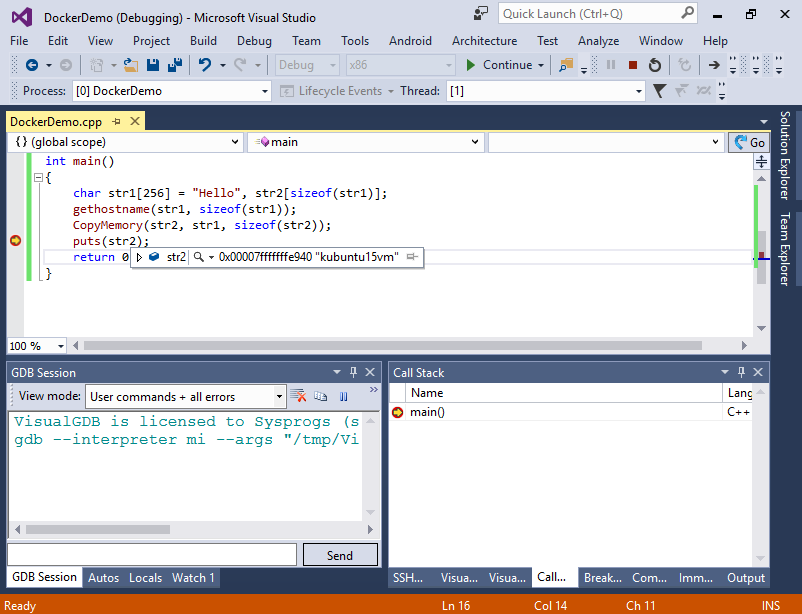Switch to the Watch 1 tab
The height and width of the screenshot is (614, 802).
click(193, 578)
